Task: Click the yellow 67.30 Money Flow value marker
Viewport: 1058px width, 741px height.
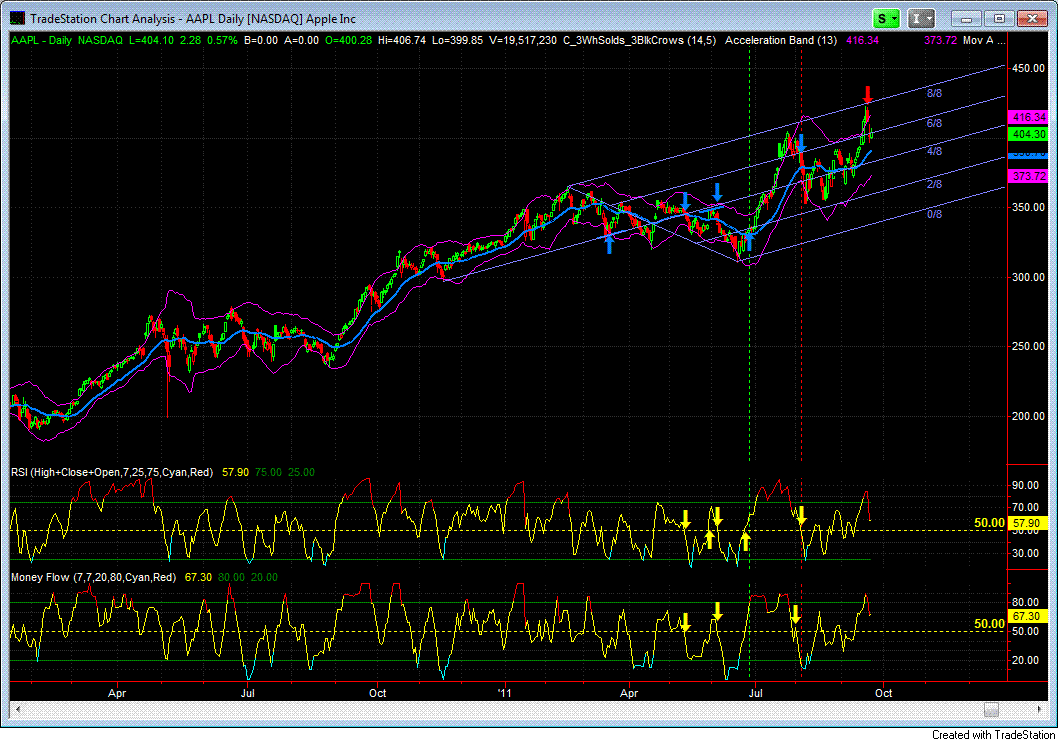Action: point(1028,616)
